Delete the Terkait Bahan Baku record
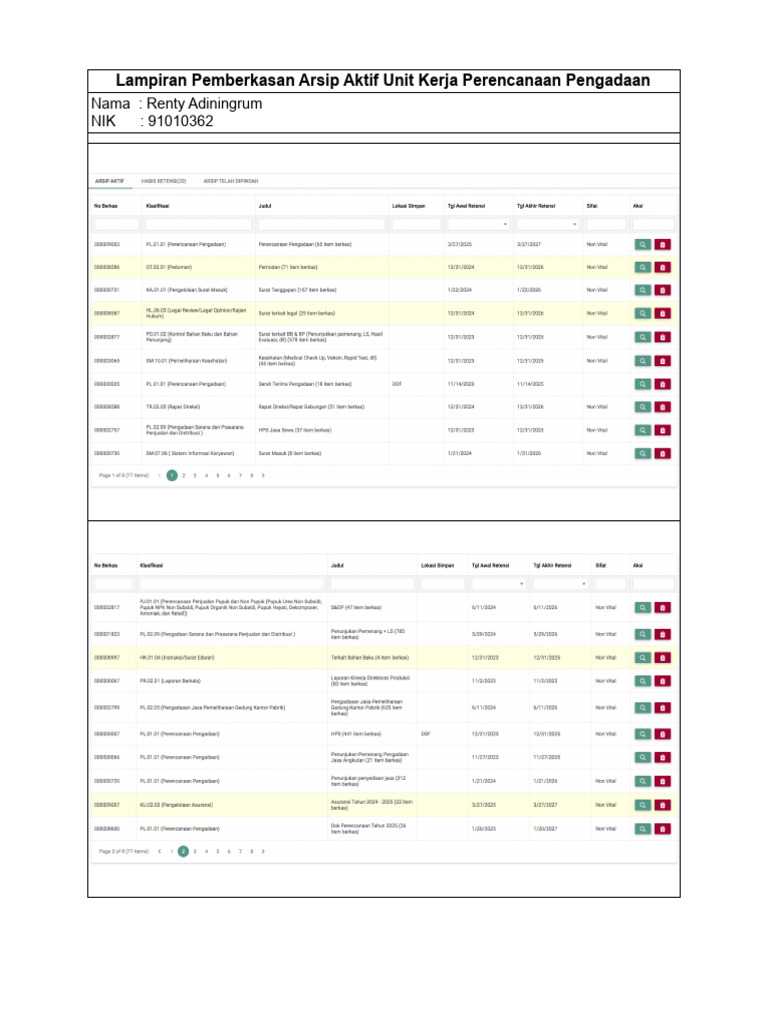768x1024 pixels. (x=662, y=657)
